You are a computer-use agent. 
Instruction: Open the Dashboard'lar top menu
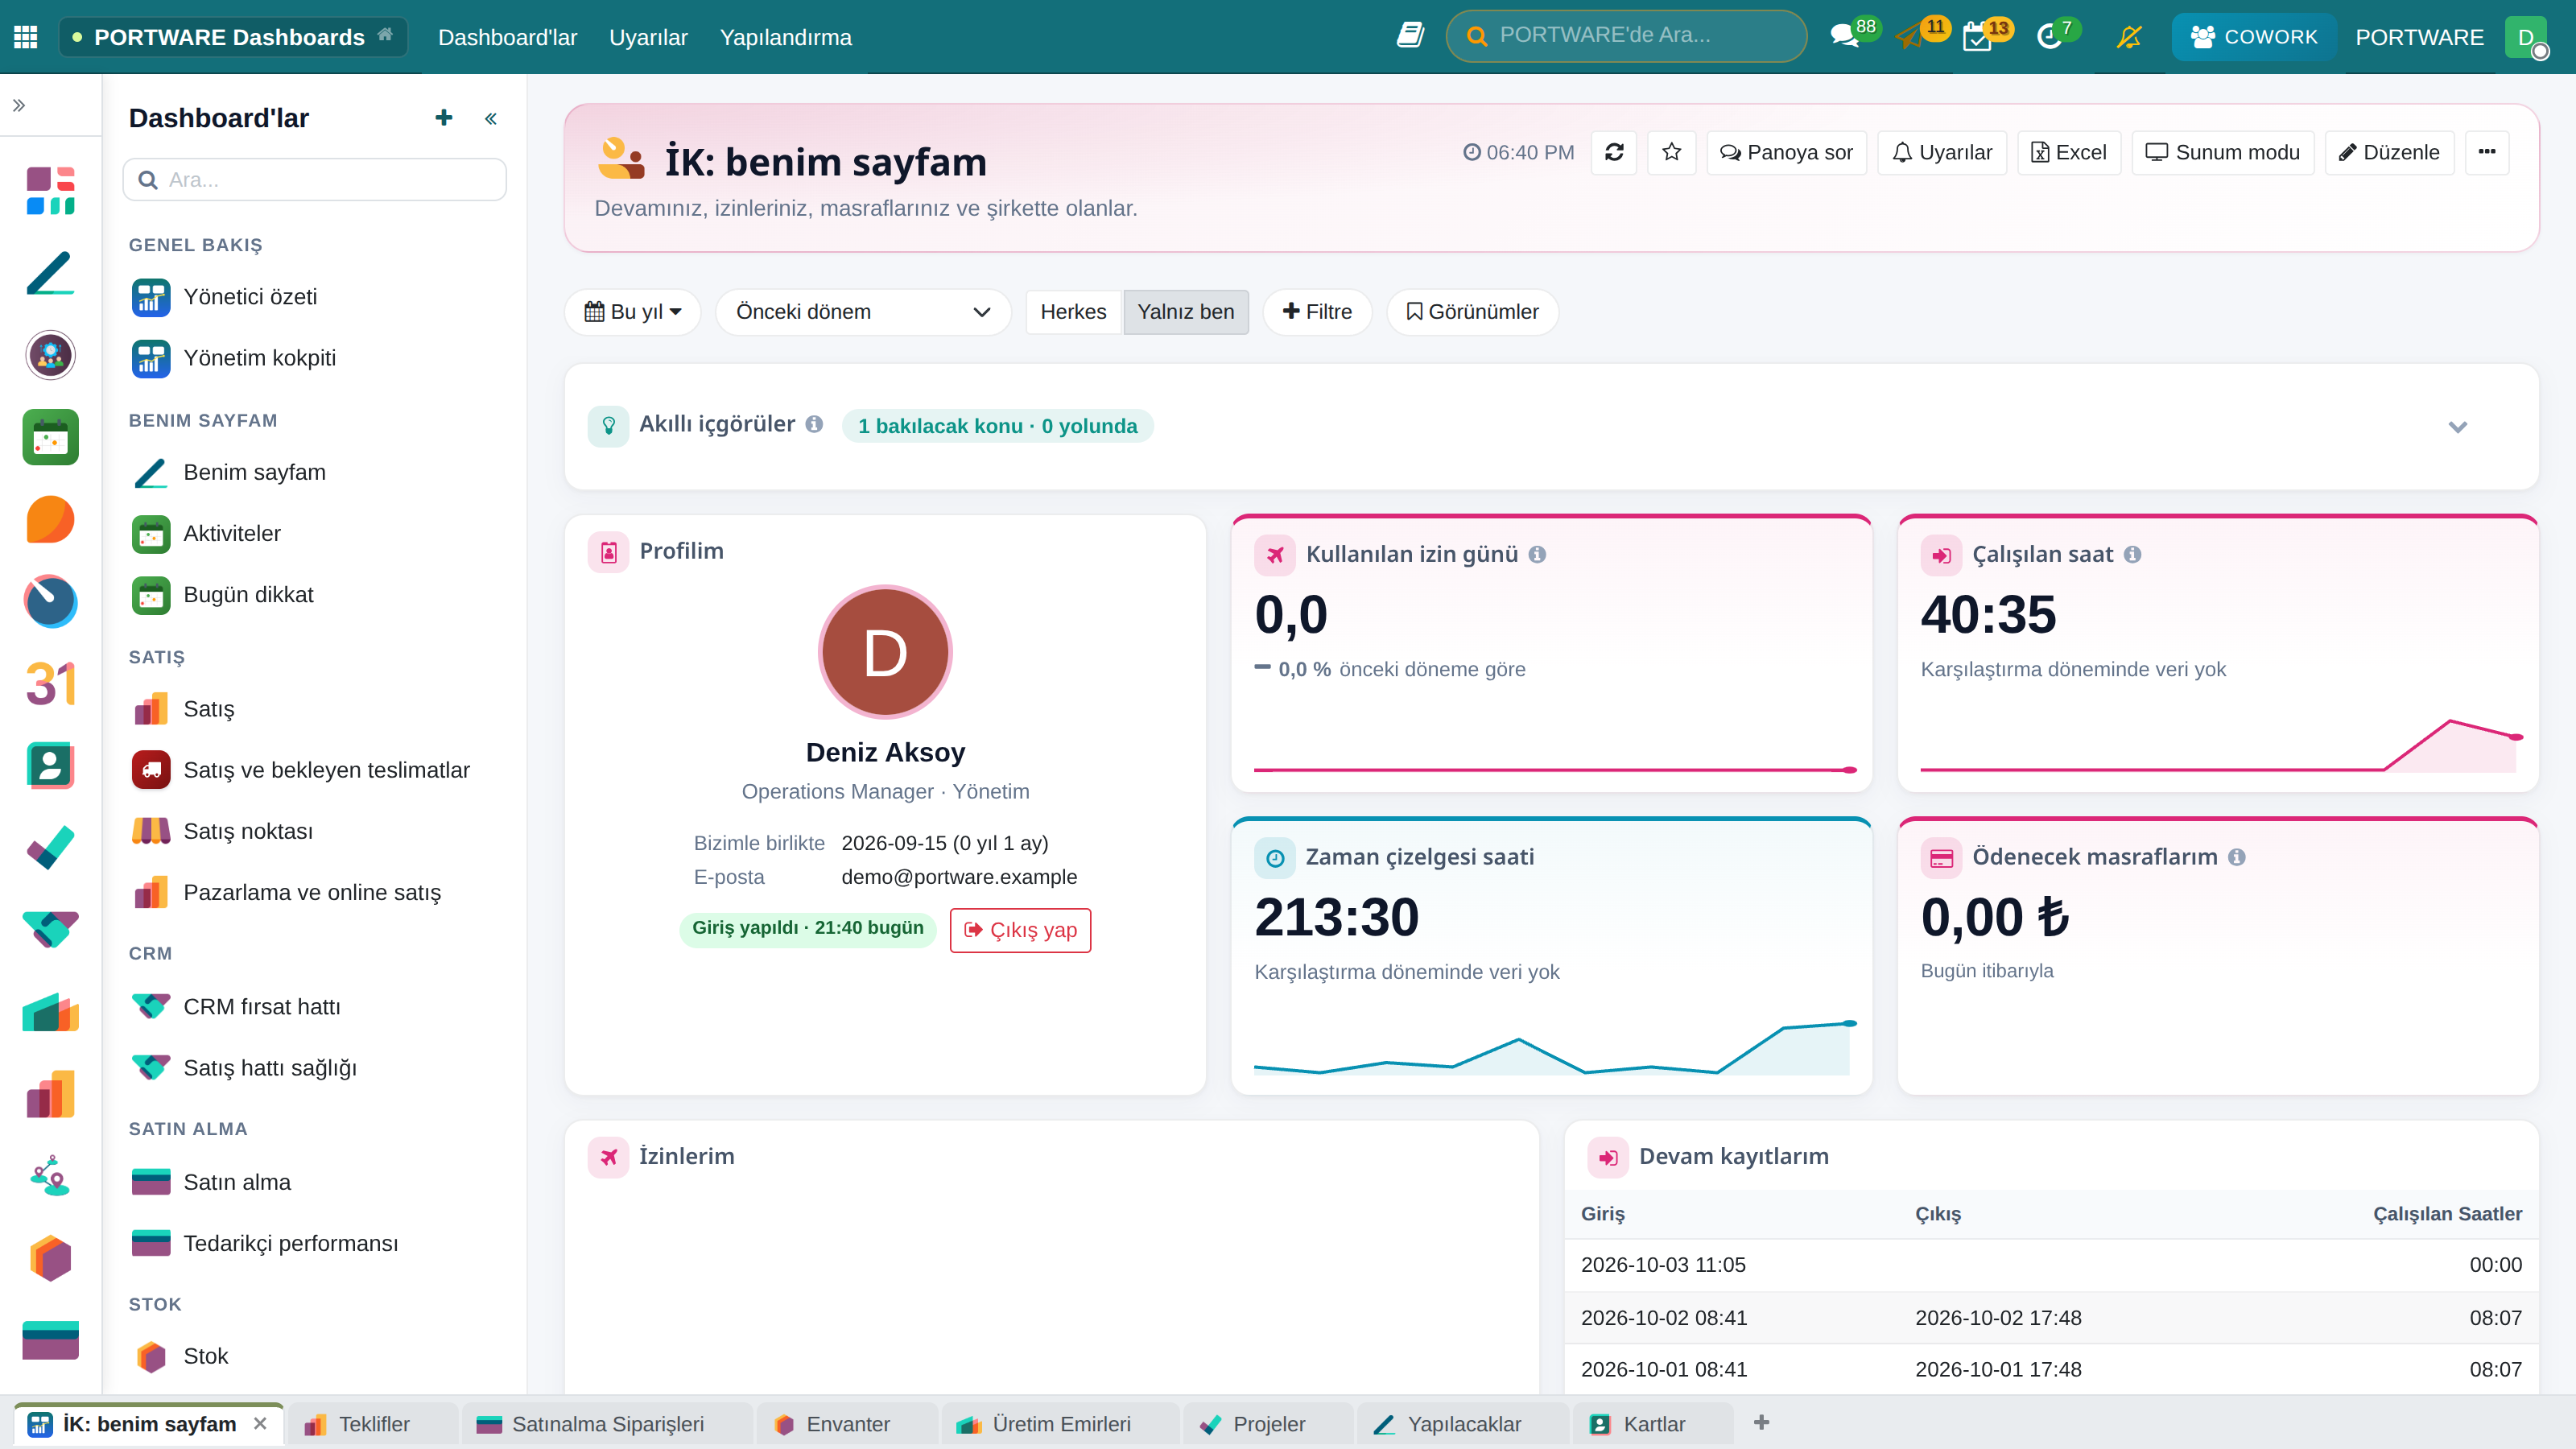point(507,37)
